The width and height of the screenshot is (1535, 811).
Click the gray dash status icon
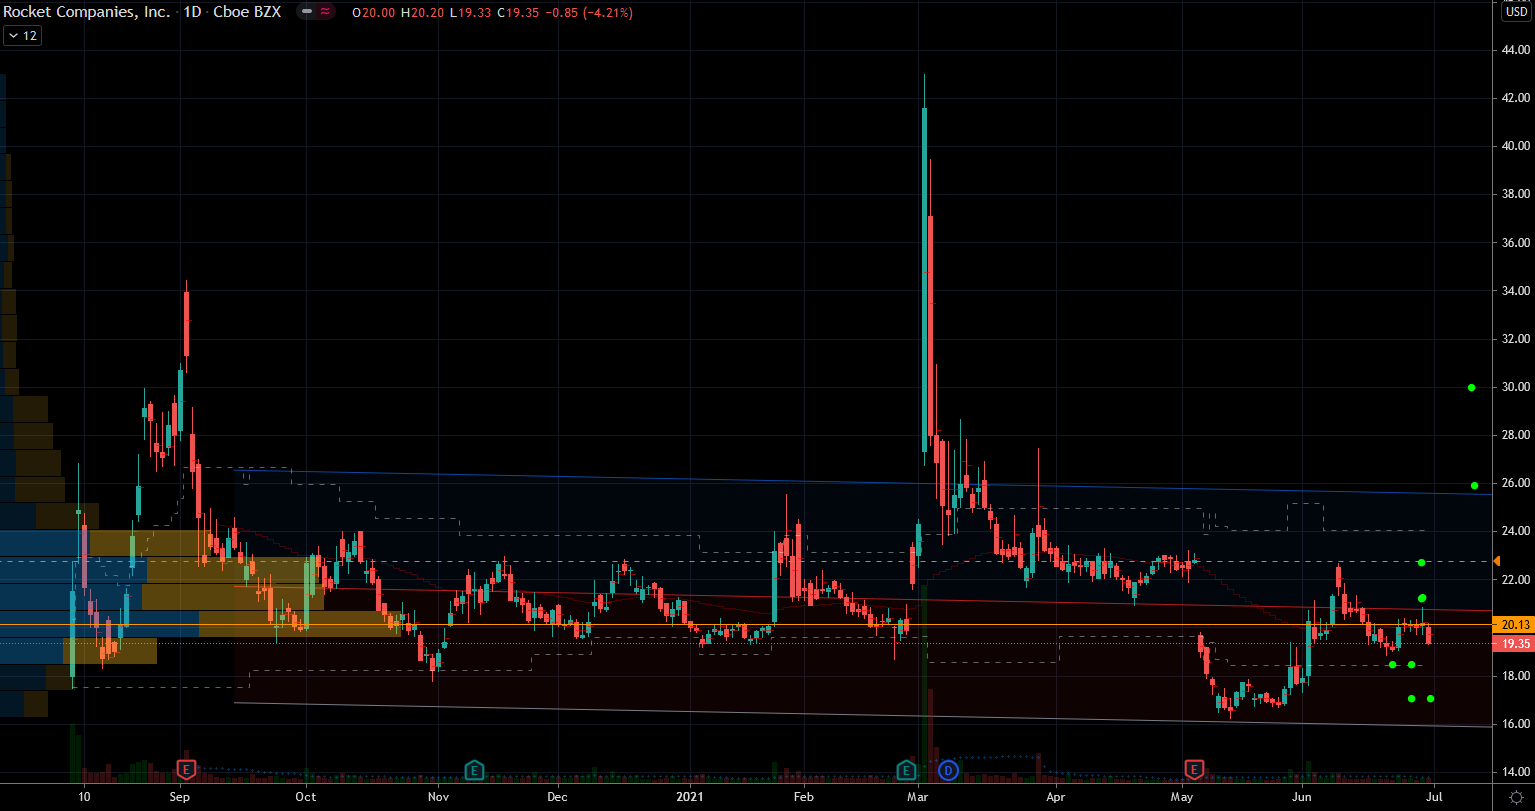(x=308, y=12)
